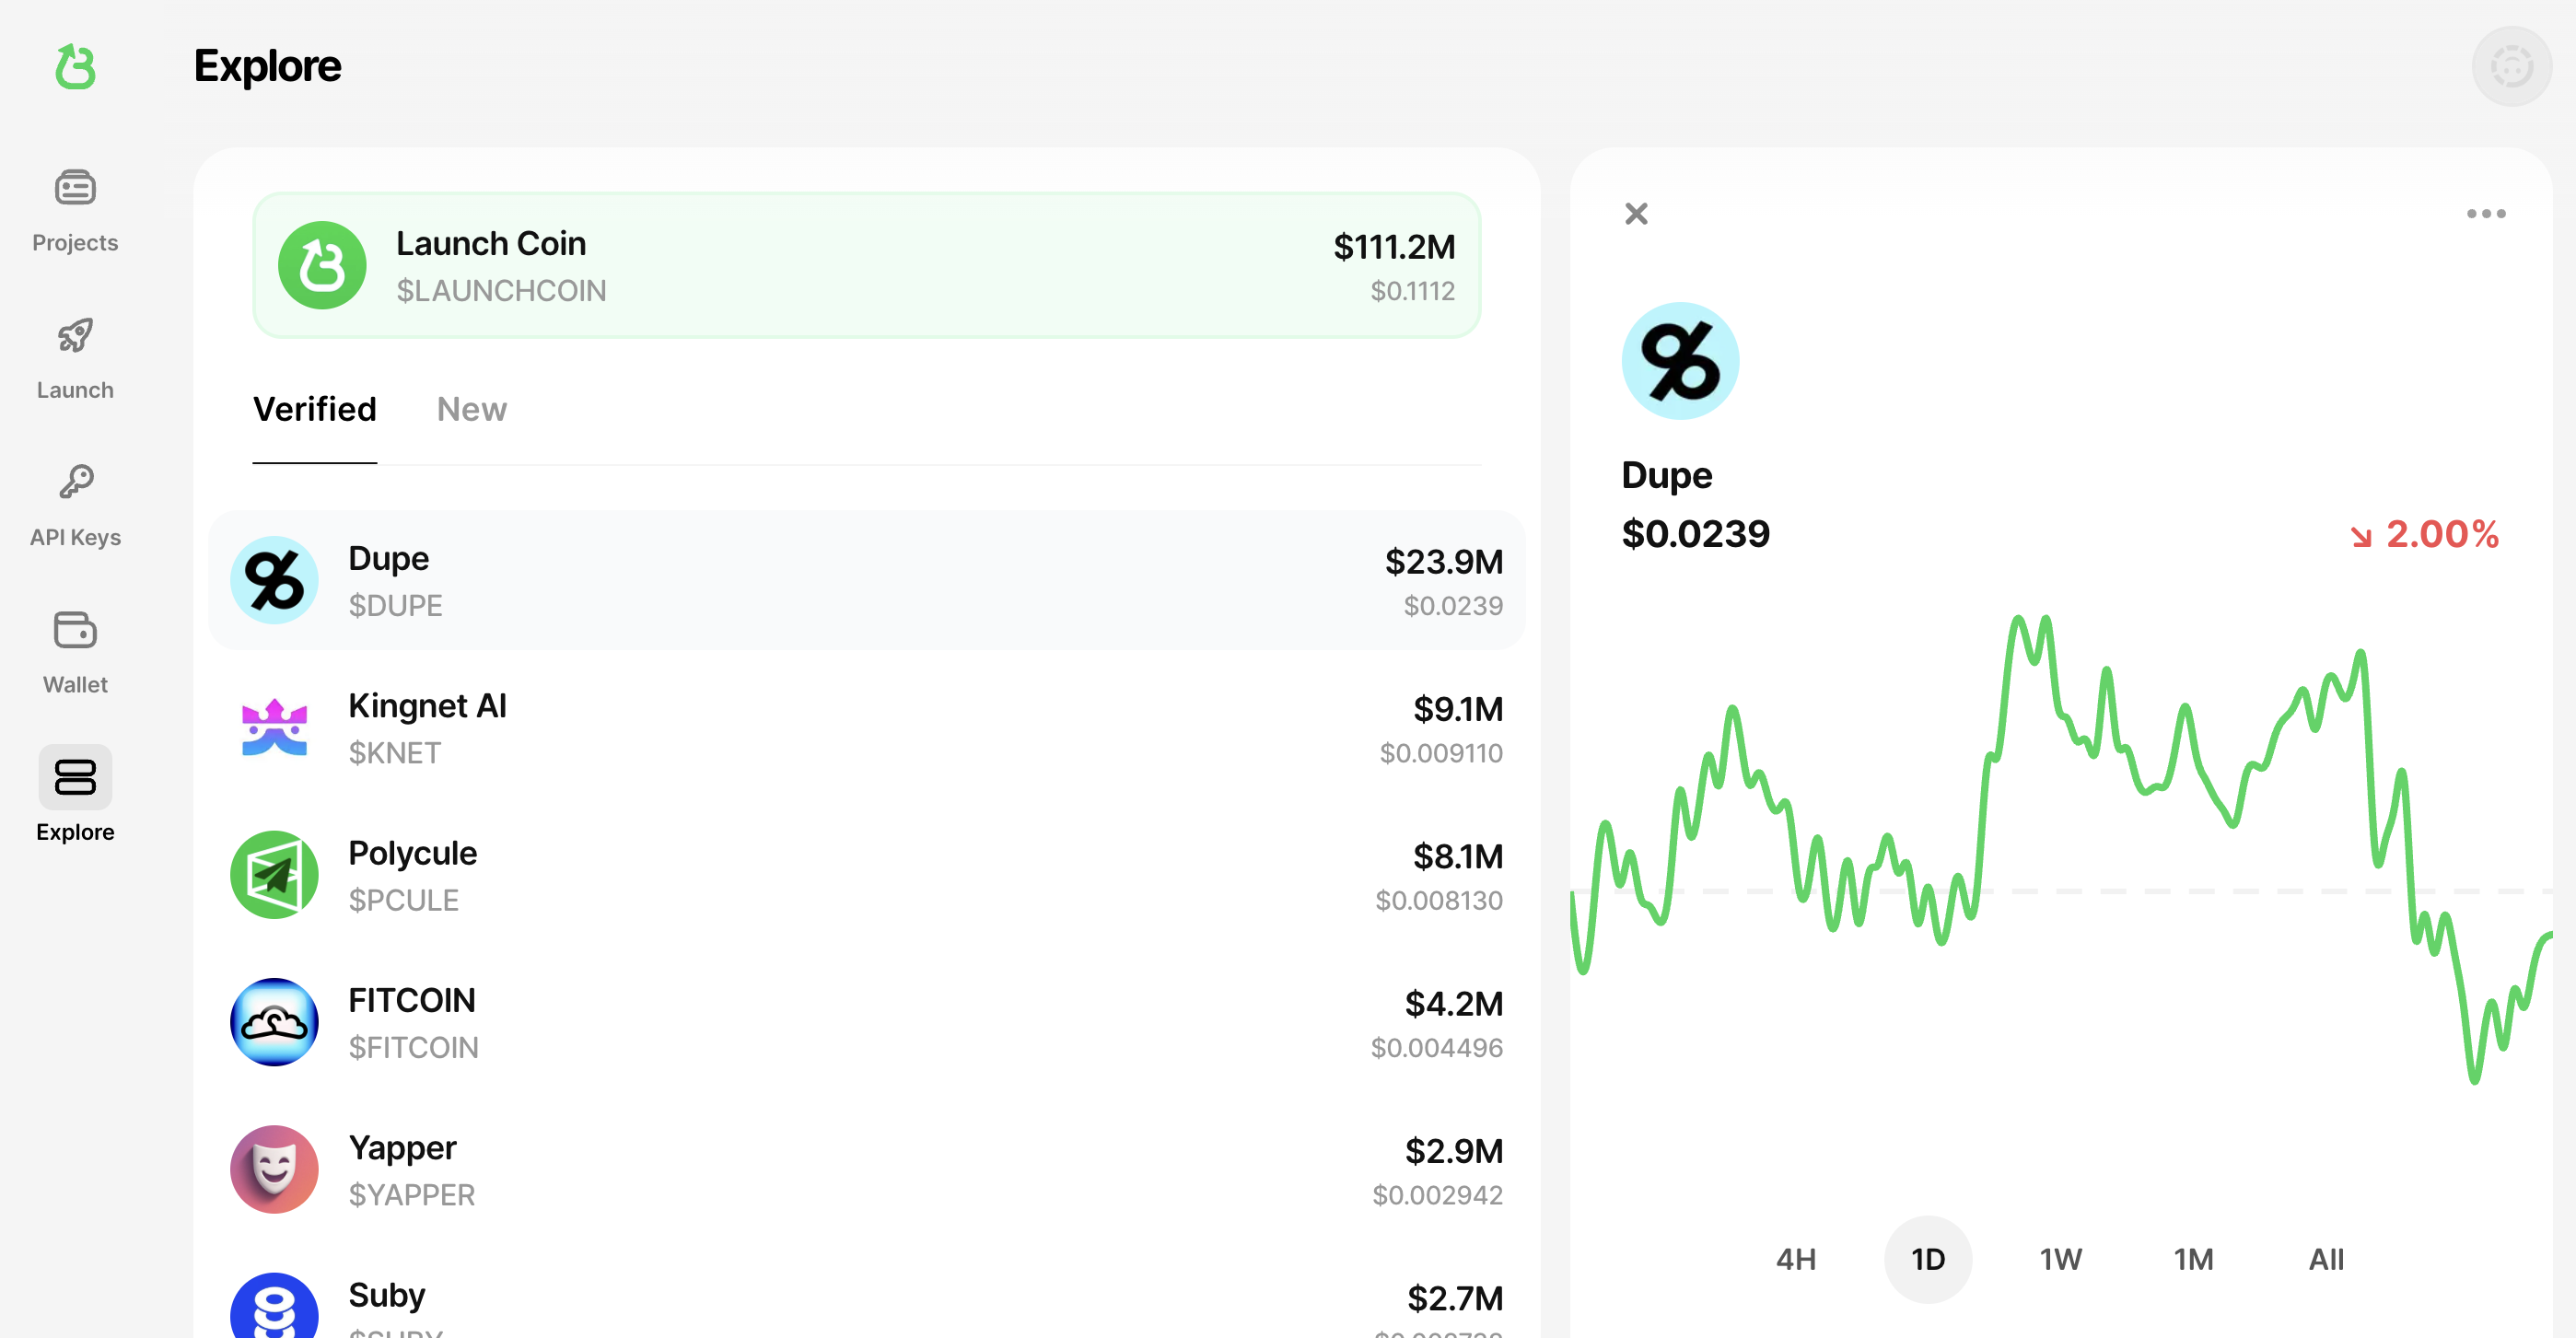2576x1338 pixels.
Task: Open the three-dot options menu on Dupe chart
Action: tap(2484, 213)
